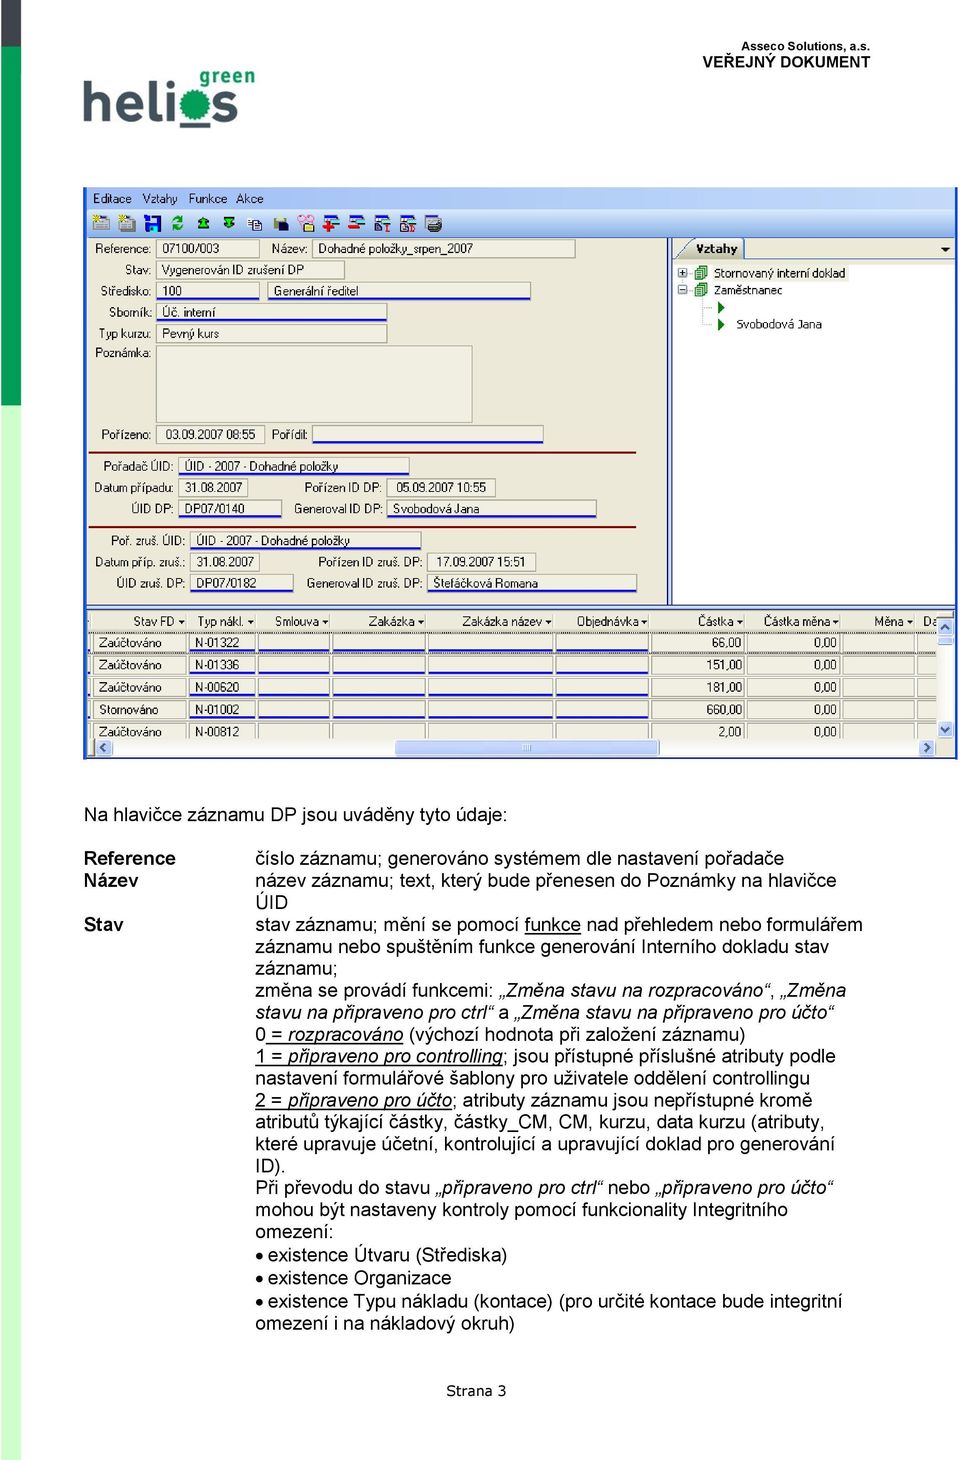Screen dimensions: 960x1460
Task: Click the Sborník field Úč. interní
Action: tap(272, 312)
